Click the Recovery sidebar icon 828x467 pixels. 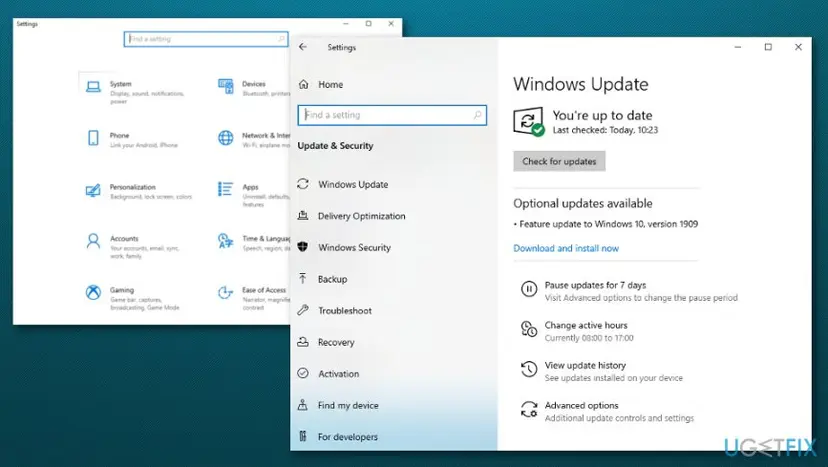[x=303, y=342]
